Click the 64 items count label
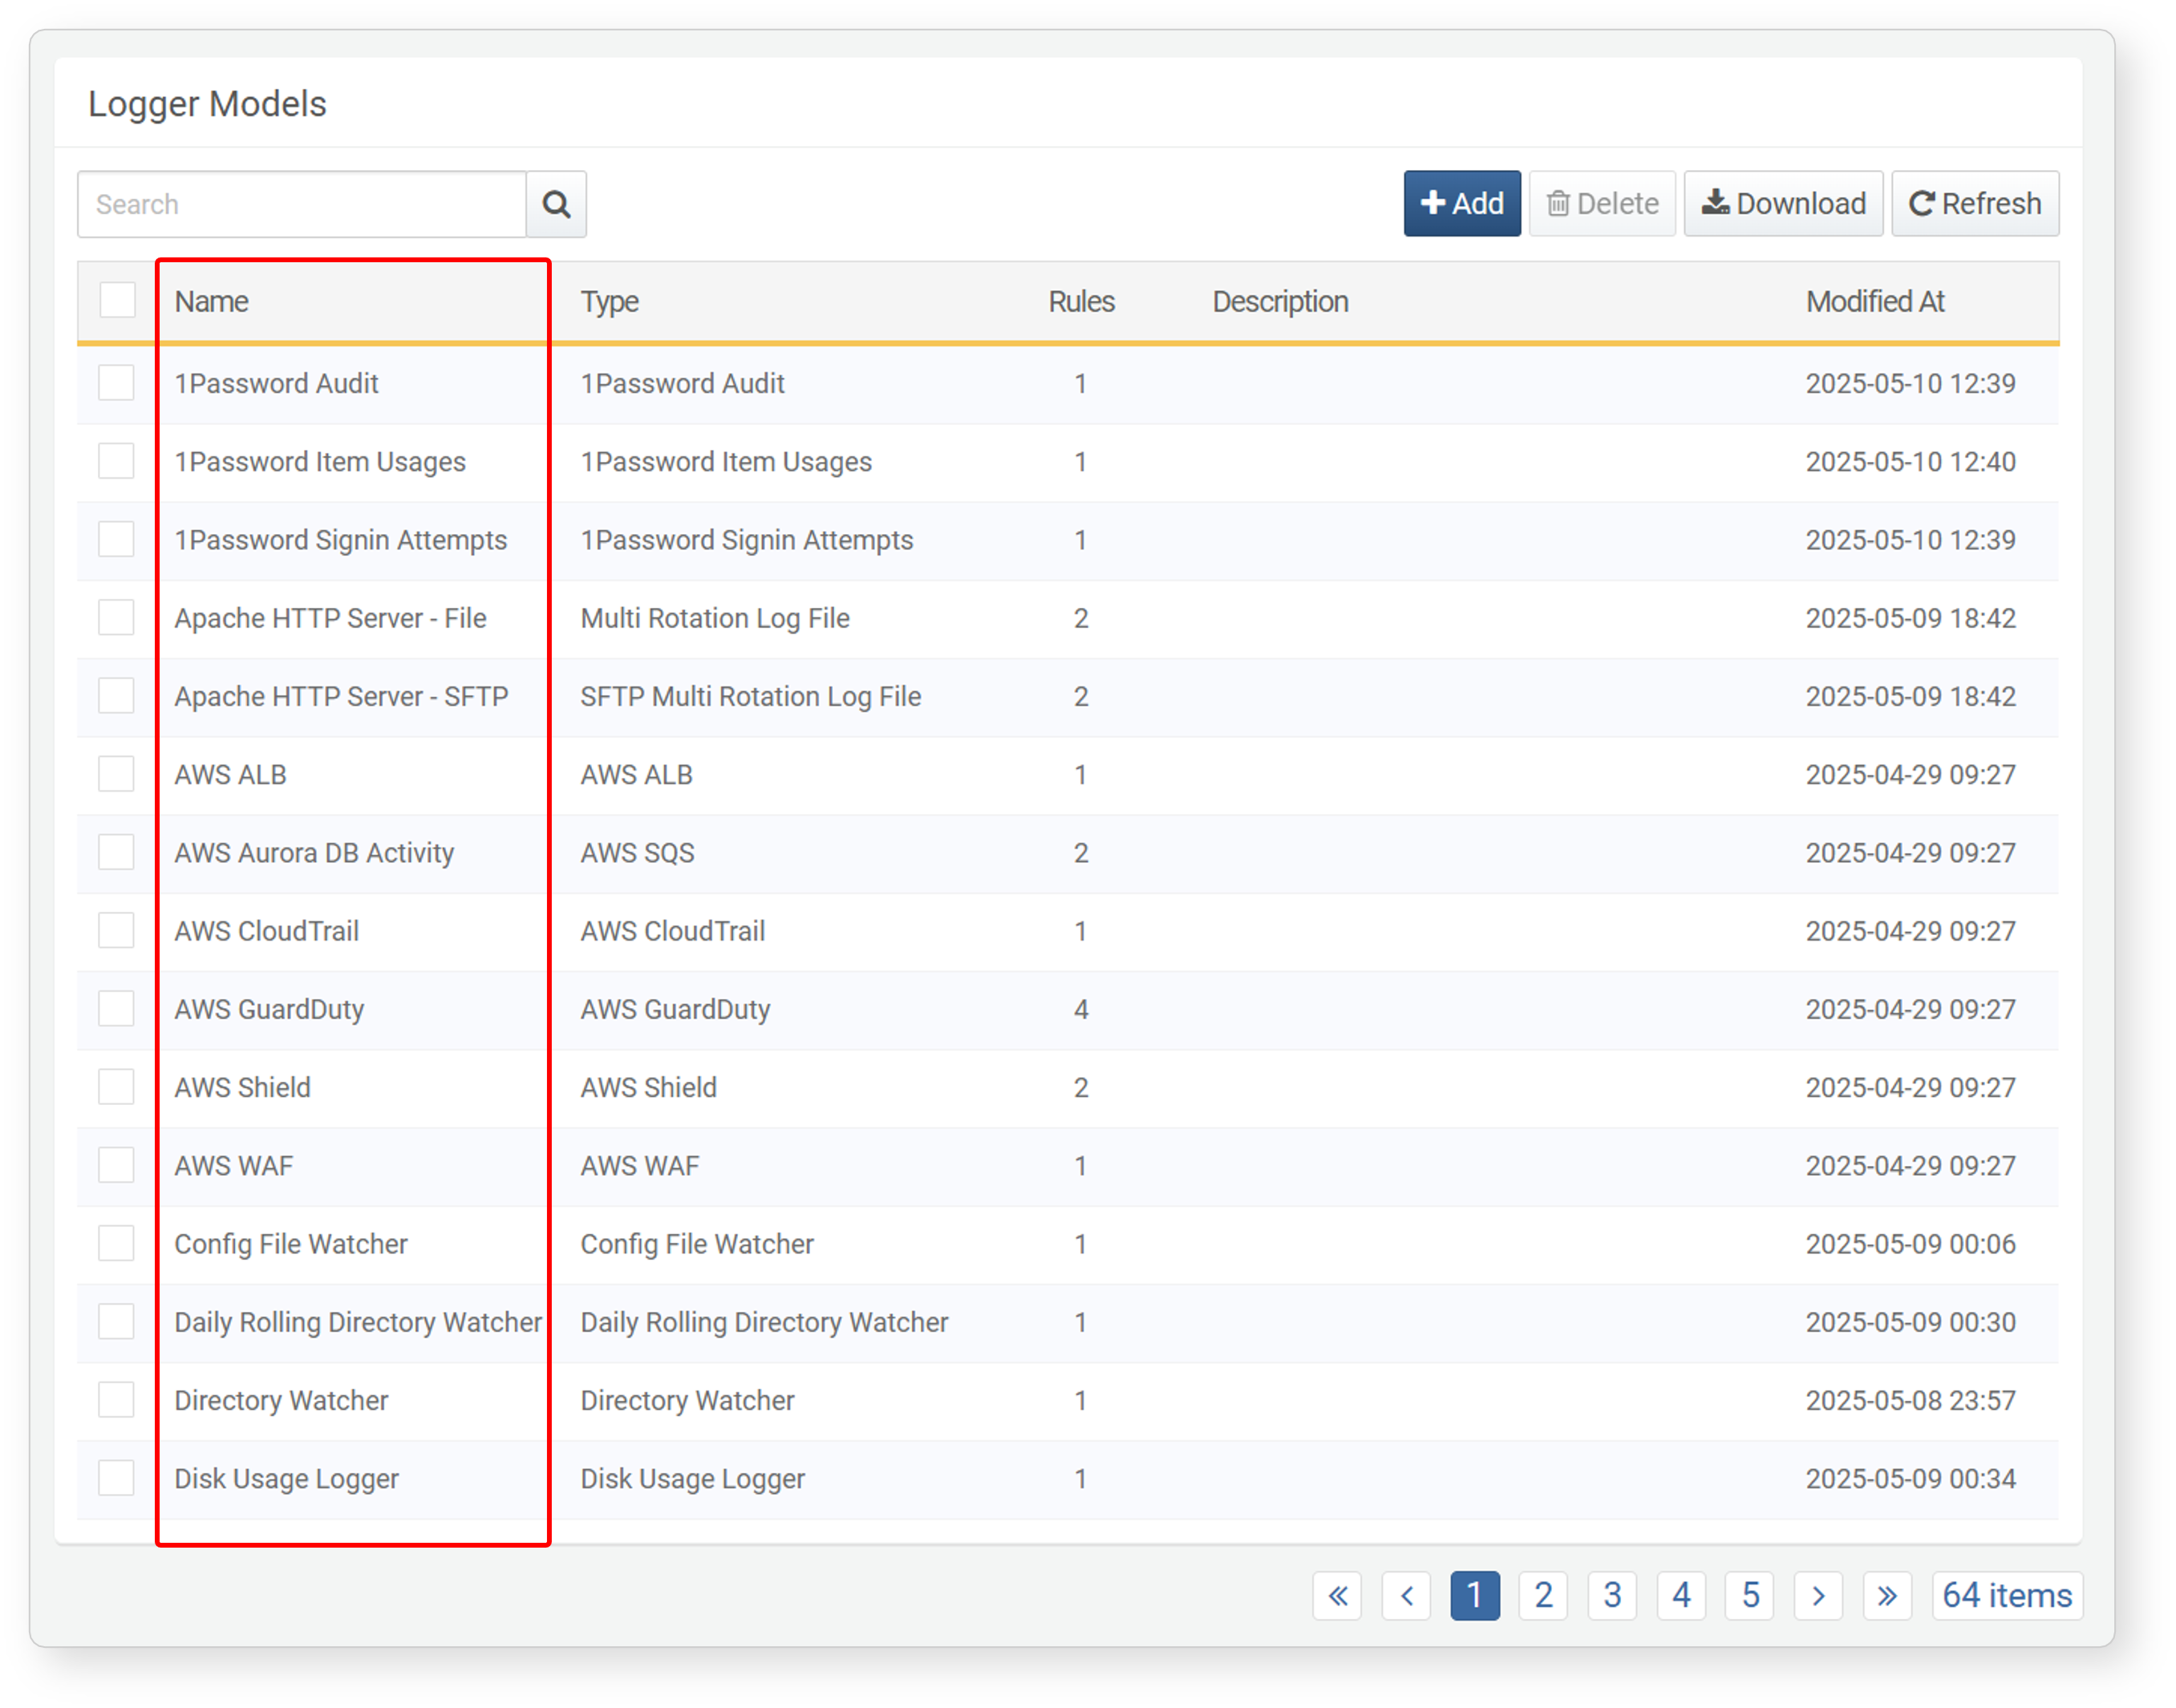 2007,1595
